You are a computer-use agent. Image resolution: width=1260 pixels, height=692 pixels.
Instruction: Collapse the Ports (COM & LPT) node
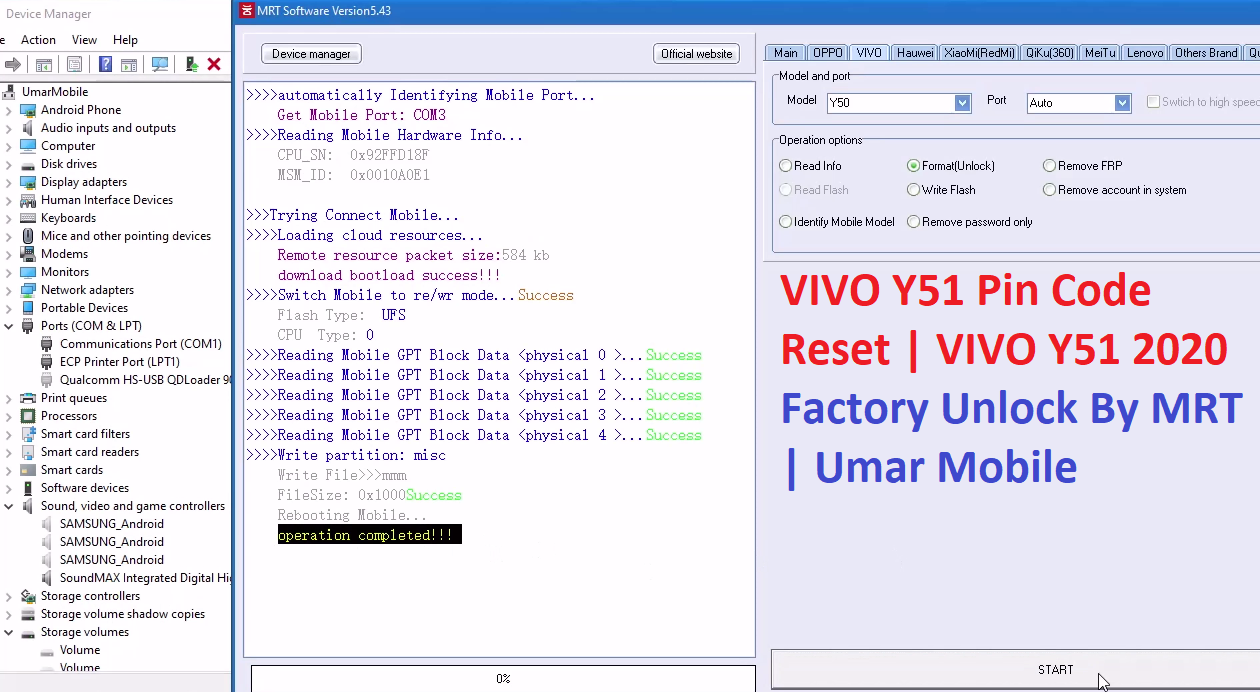tap(9, 326)
